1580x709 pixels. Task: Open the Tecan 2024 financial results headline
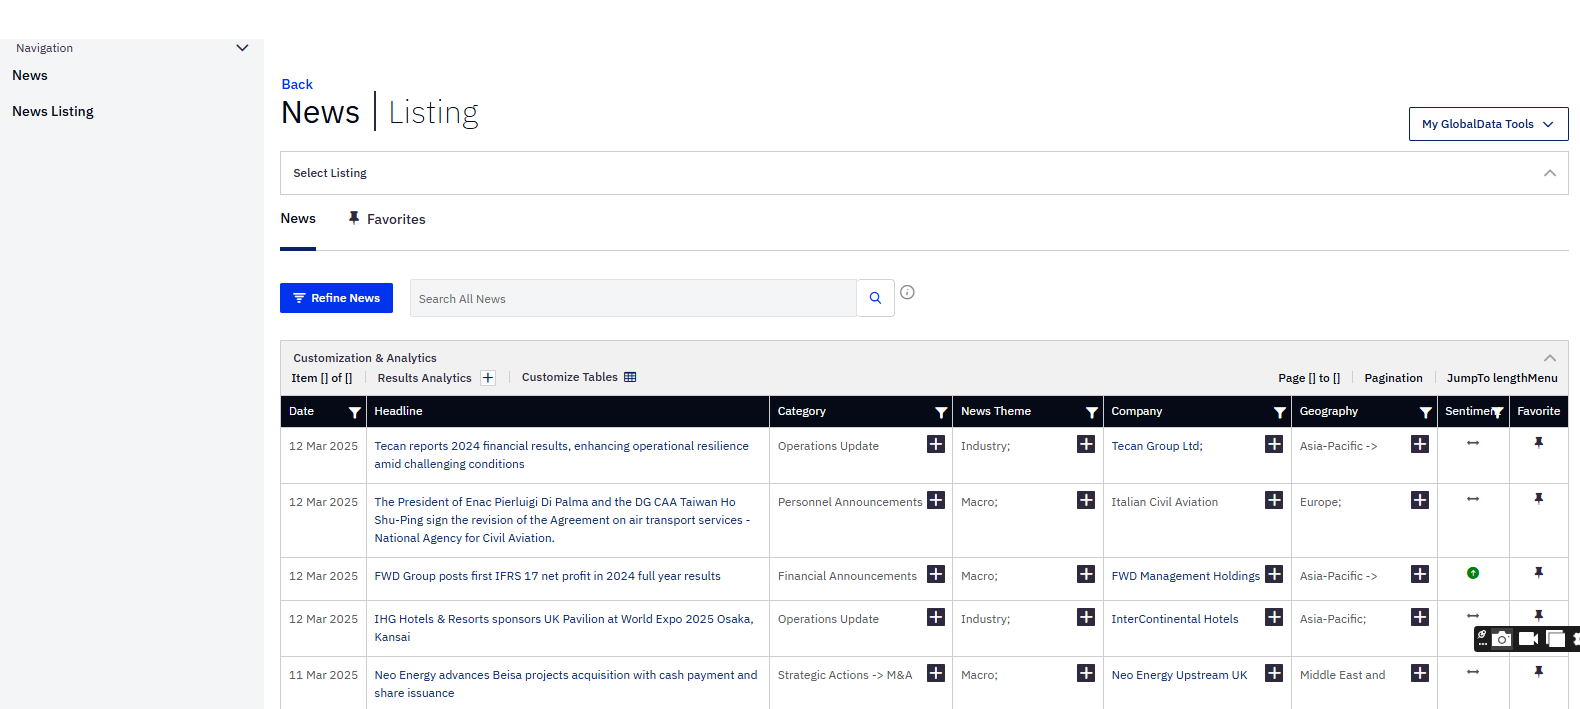561,446
